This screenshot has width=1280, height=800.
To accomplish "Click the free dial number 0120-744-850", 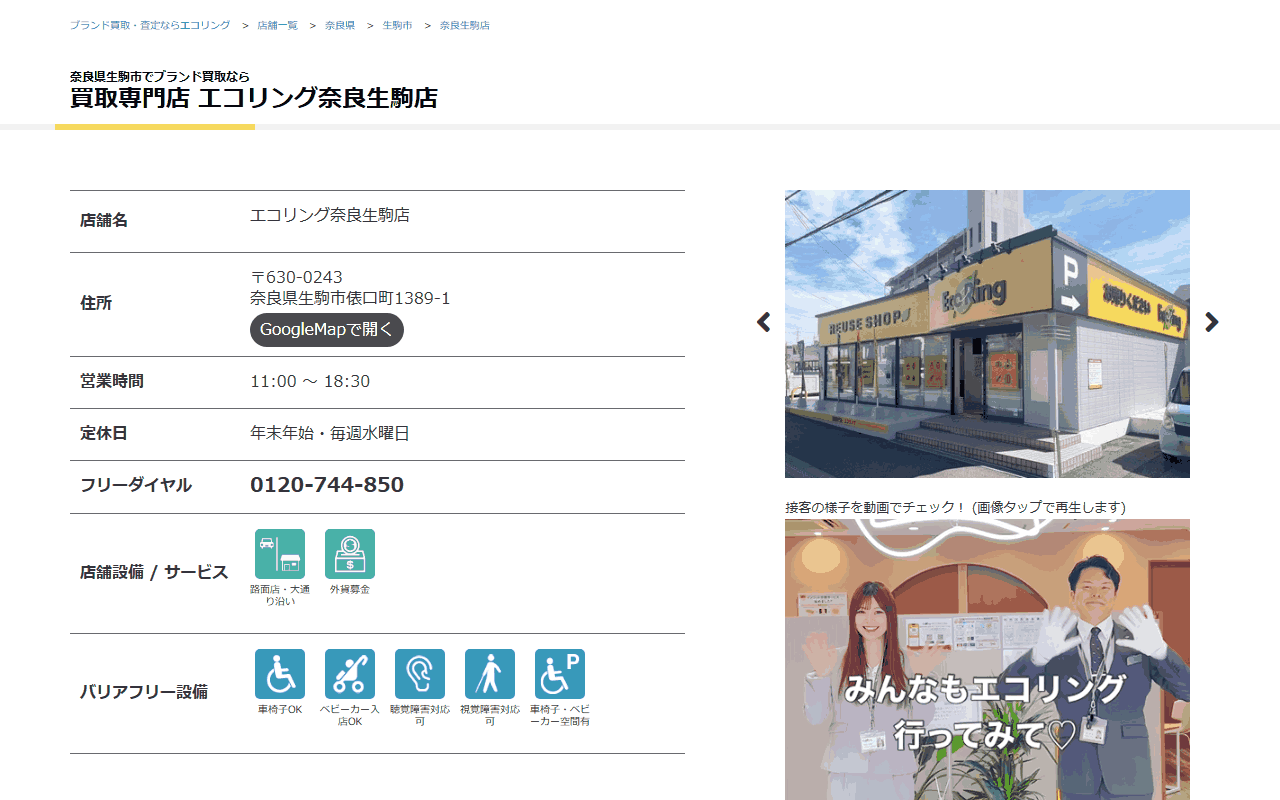I will coord(327,485).
